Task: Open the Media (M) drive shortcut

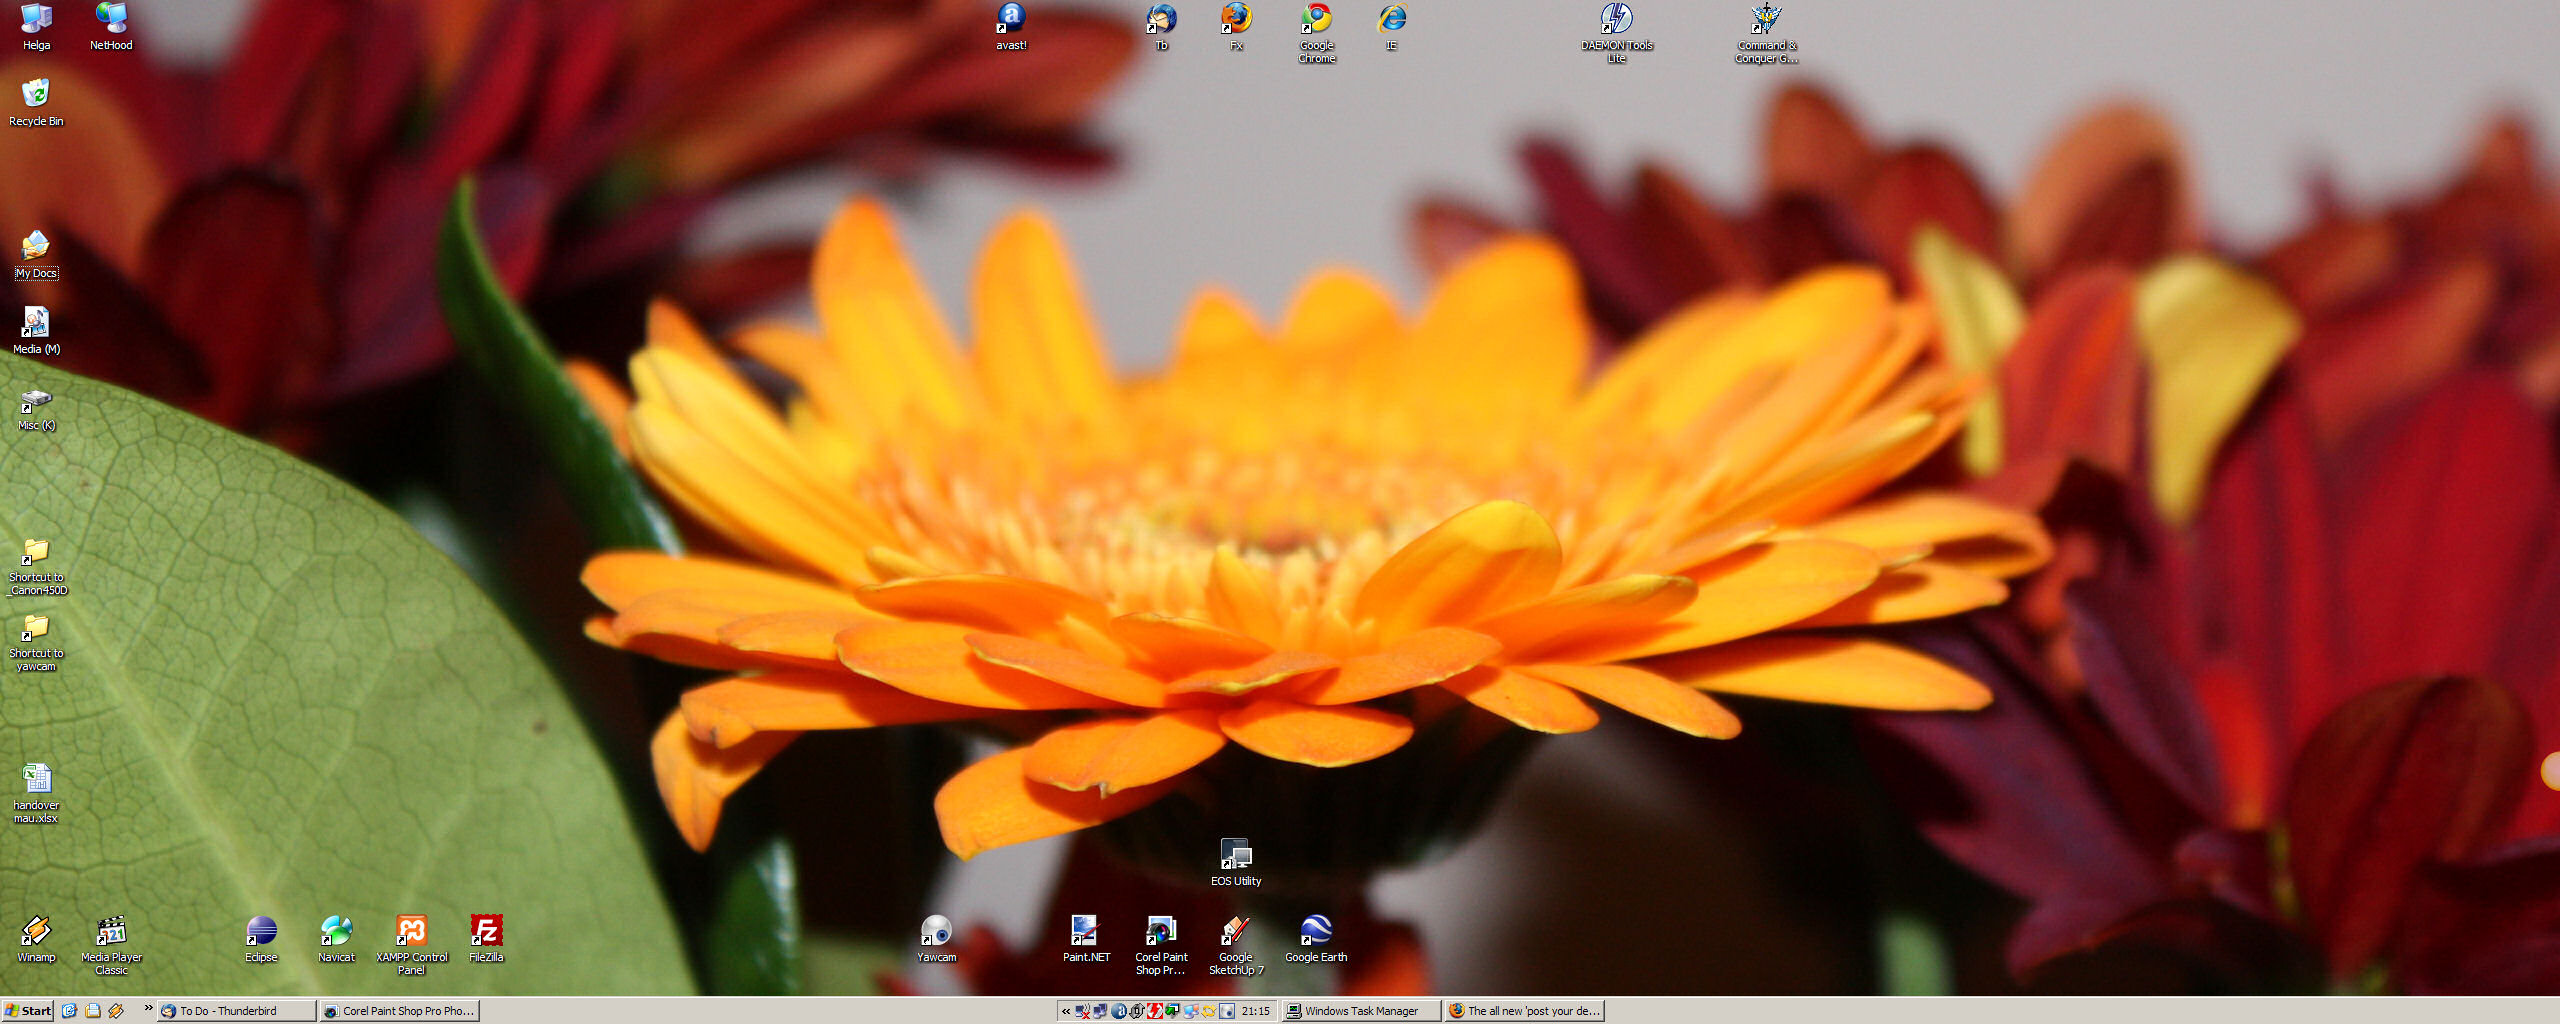Action: 36,330
